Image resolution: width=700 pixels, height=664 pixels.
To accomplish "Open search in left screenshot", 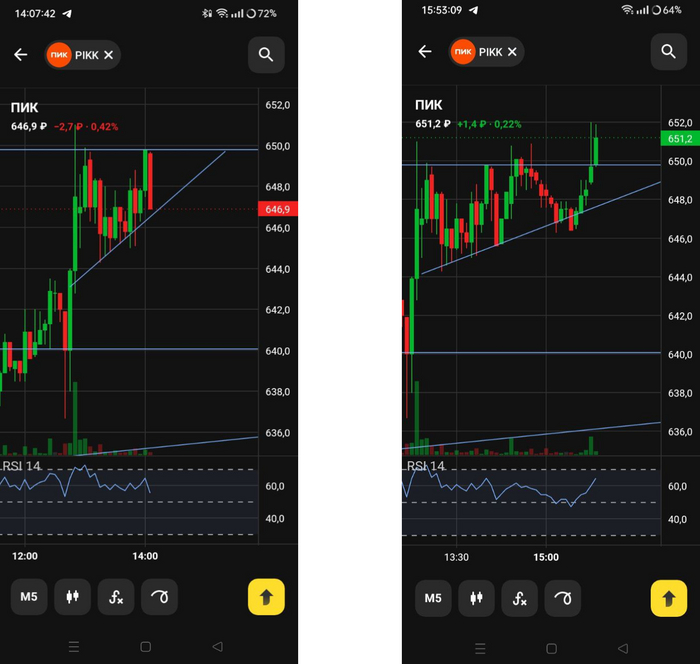I will (266, 54).
